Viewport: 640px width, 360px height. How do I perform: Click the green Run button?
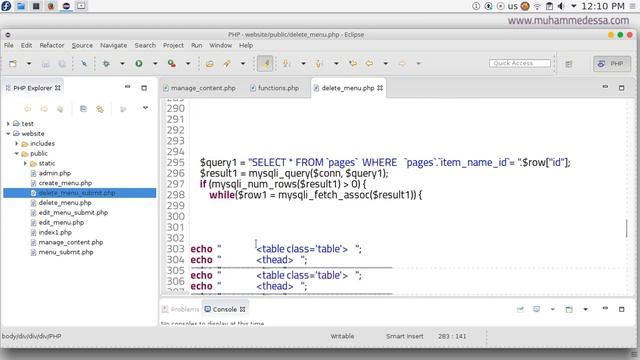139,64
